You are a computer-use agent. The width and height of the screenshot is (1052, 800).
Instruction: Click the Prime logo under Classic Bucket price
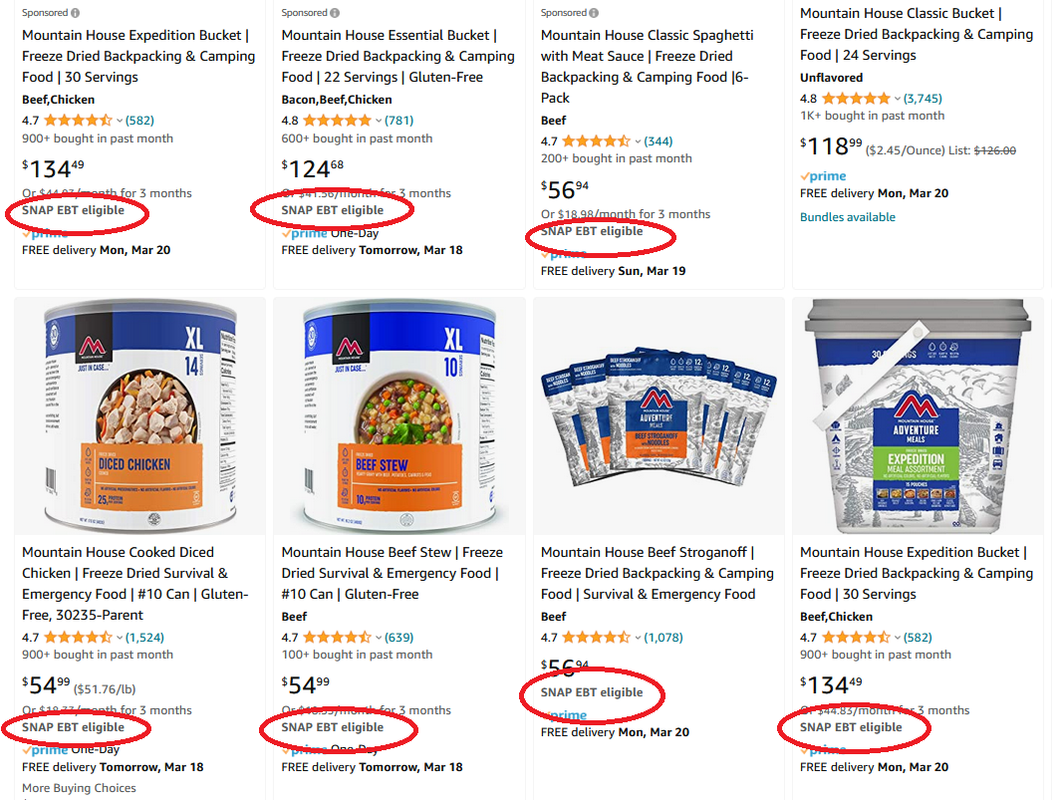coord(823,176)
